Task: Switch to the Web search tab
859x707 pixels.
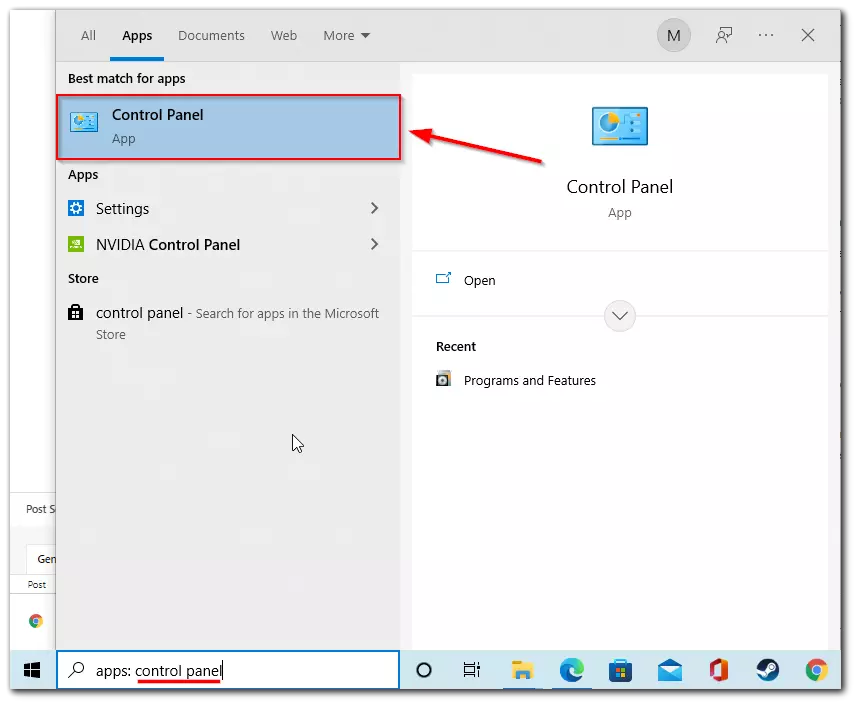Action: (284, 36)
